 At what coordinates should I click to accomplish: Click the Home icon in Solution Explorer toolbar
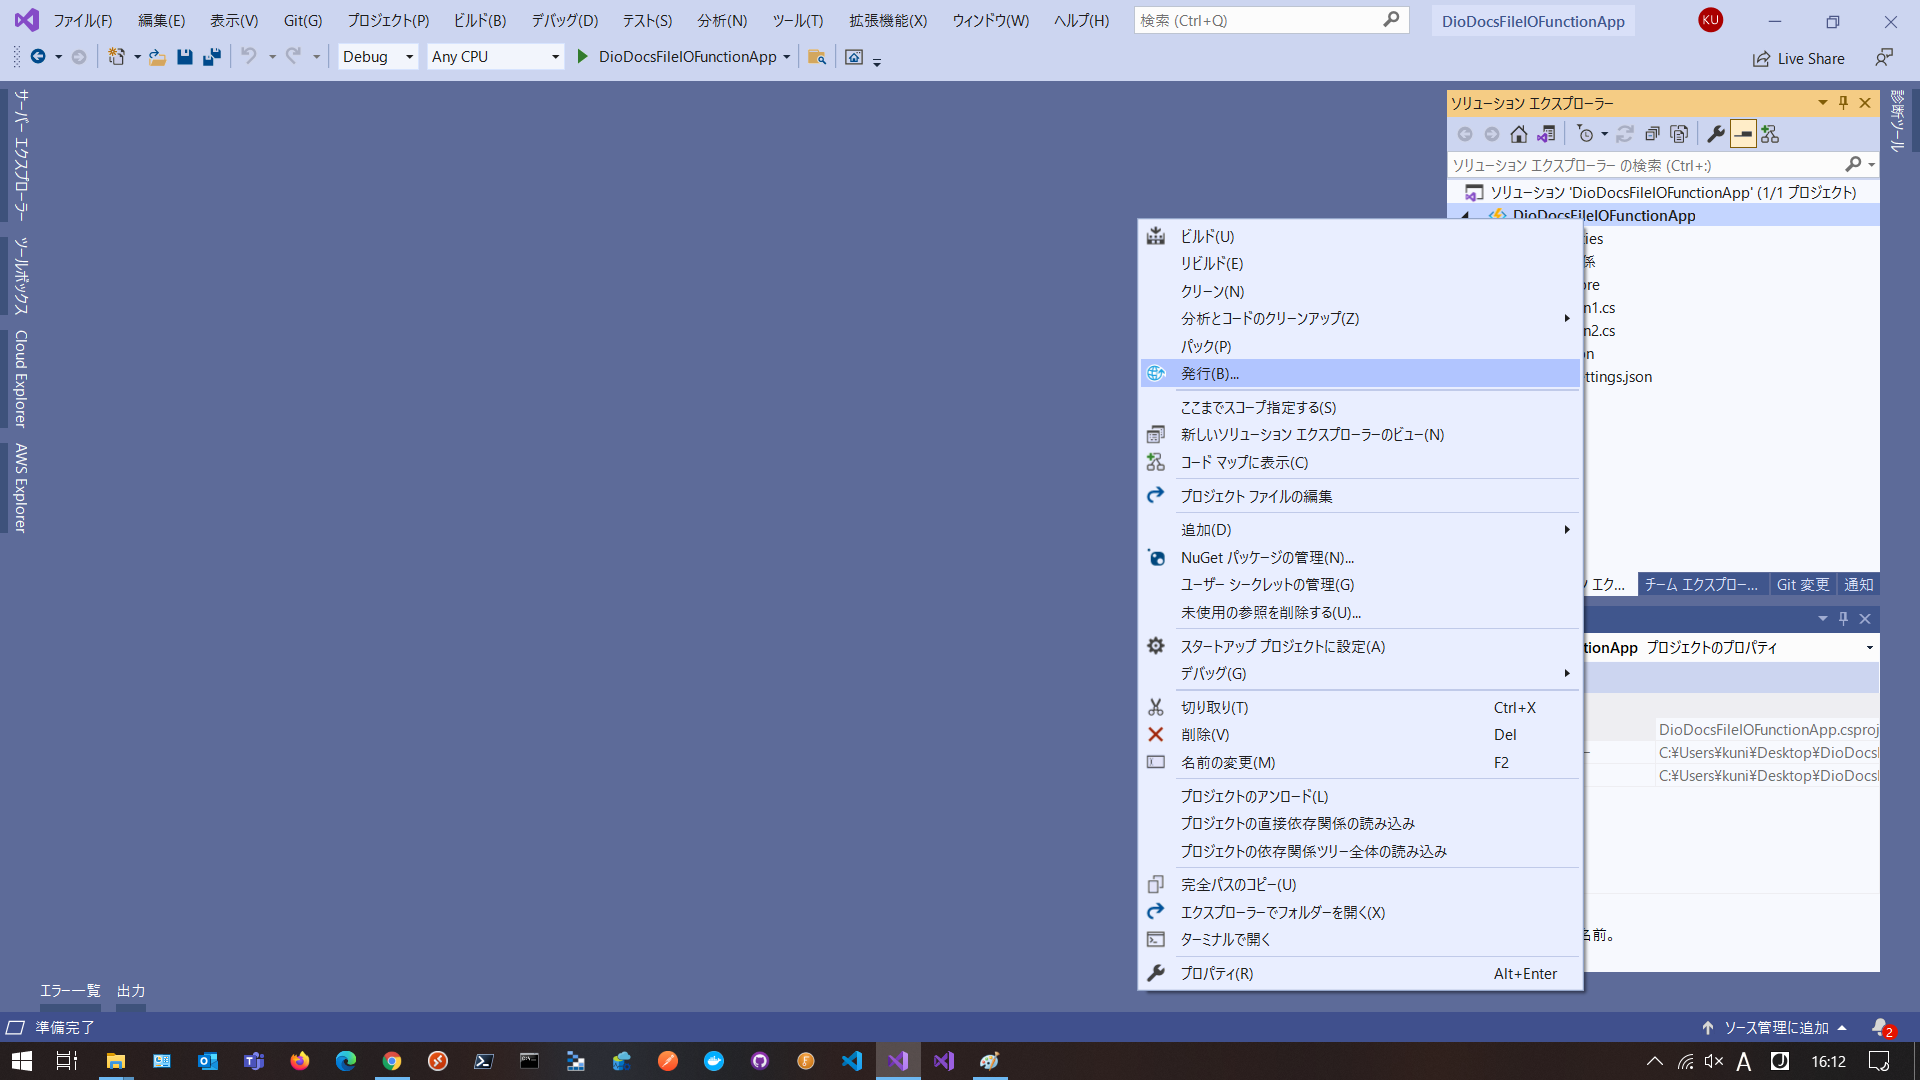coord(1518,134)
